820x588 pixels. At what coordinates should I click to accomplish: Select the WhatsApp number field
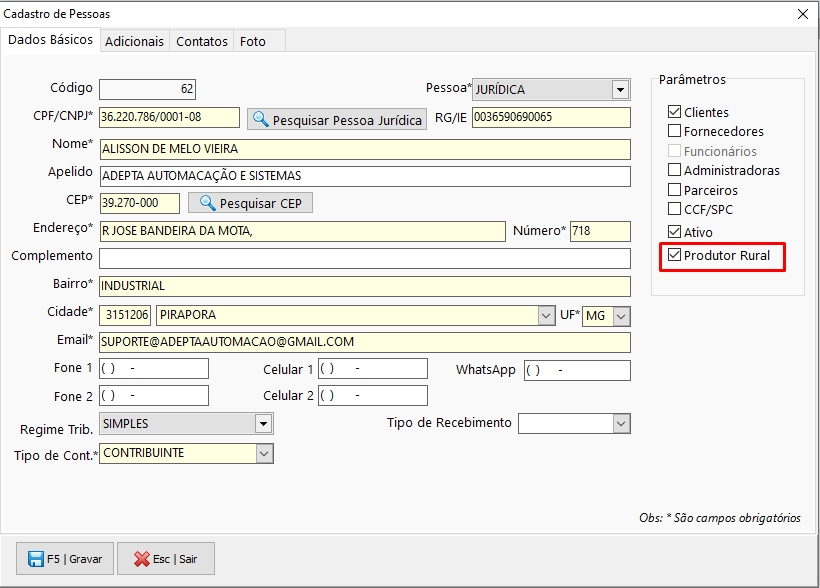point(577,371)
